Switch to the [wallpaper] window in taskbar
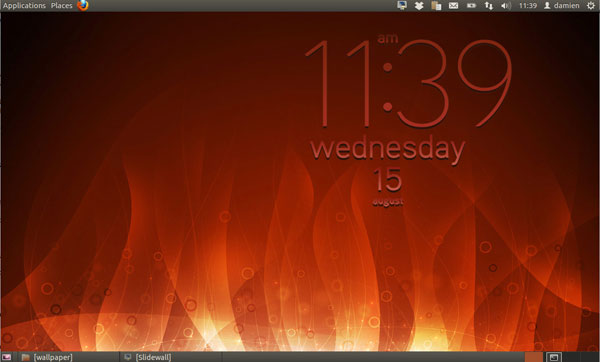Image resolution: width=600 pixels, height=362 pixels. [69, 357]
